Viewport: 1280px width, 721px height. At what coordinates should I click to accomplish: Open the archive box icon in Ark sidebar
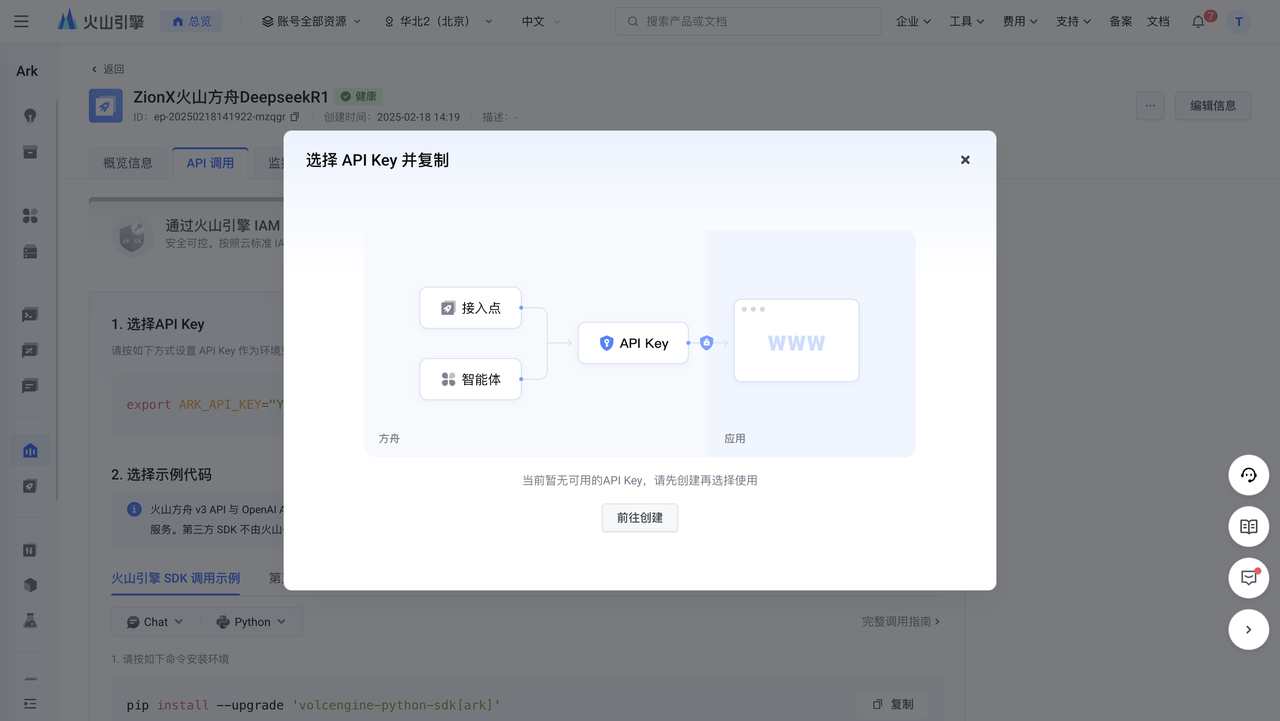[x=30, y=152]
